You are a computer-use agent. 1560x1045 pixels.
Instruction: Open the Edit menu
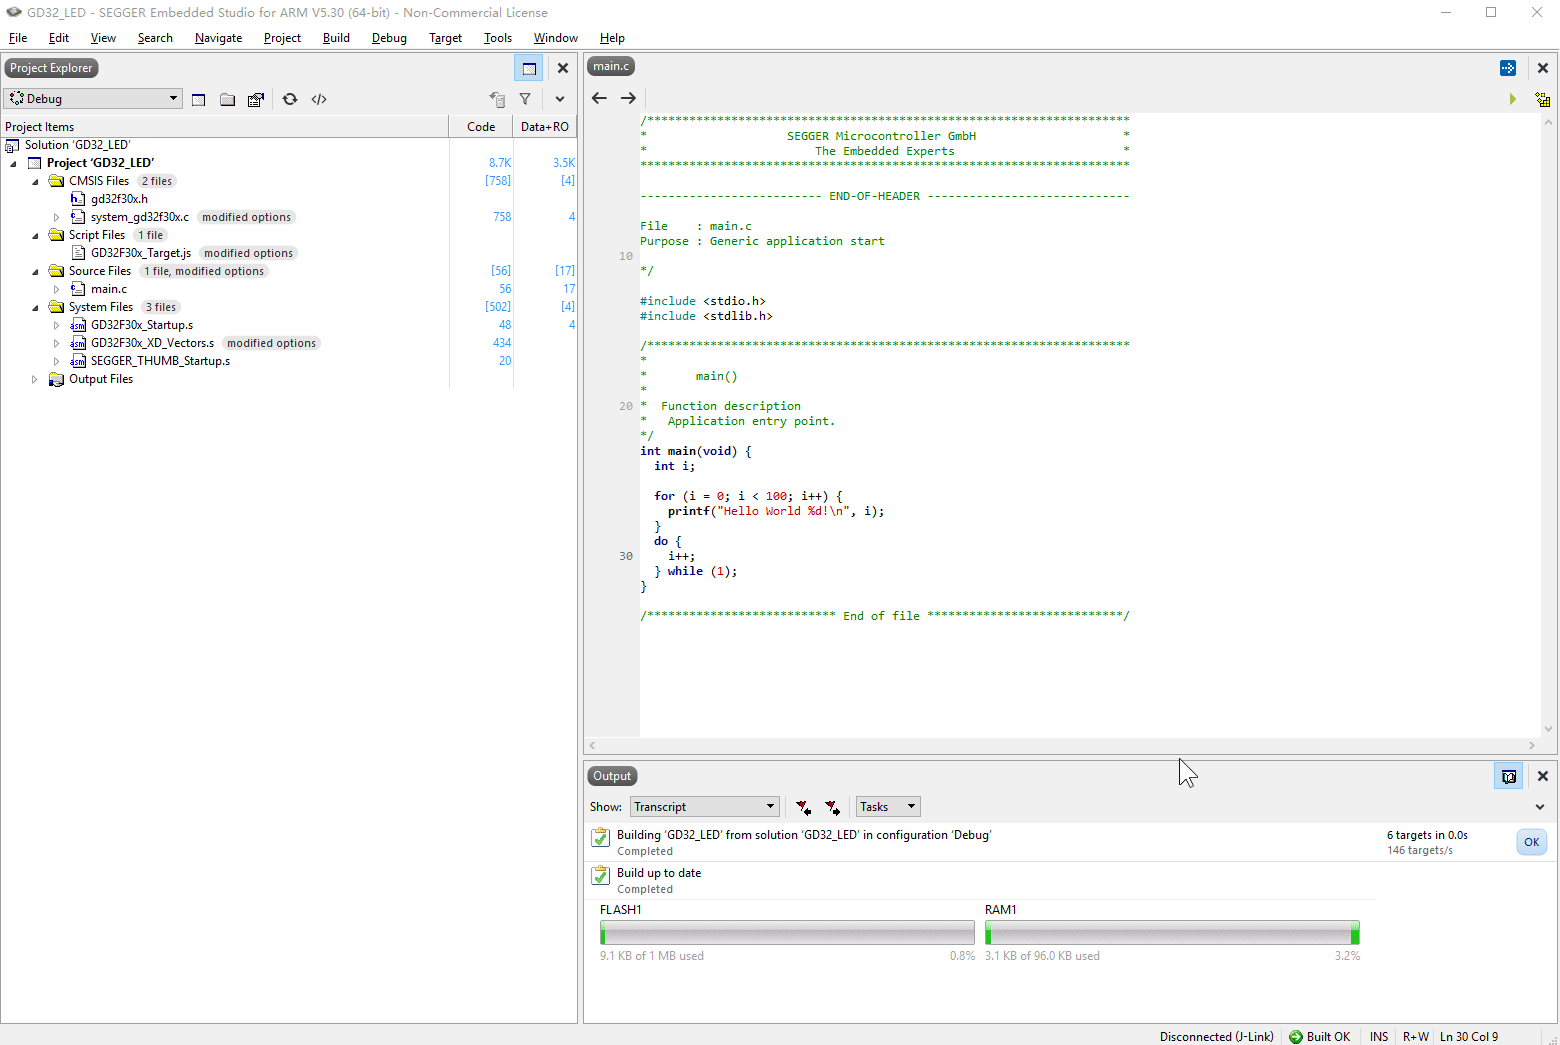tap(59, 38)
